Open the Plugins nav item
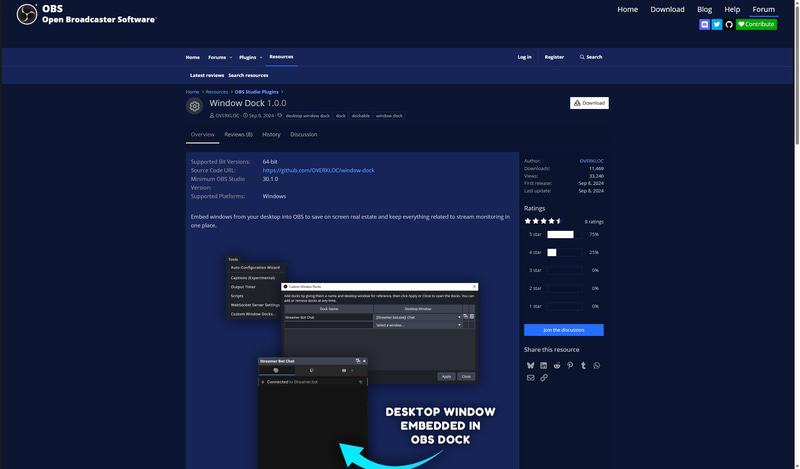The image size is (800, 469). (x=247, y=57)
